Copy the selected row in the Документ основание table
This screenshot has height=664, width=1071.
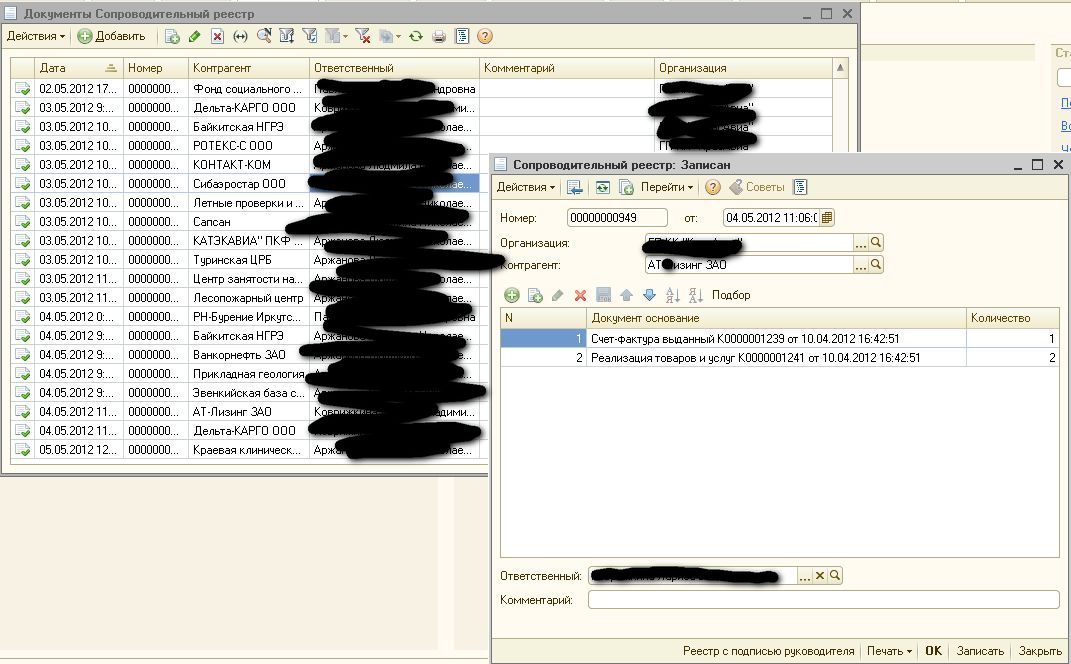pos(535,295)
